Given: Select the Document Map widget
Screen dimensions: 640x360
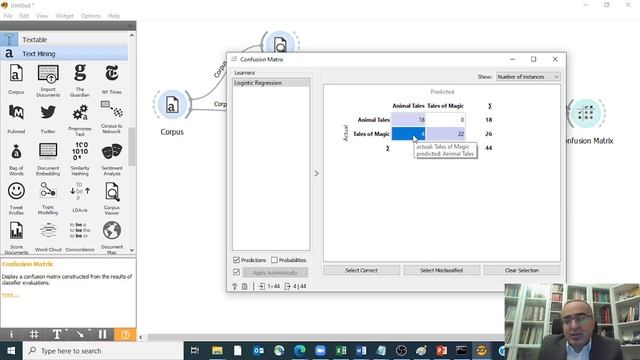Looking at the screenshot, I should click(112, 238).
